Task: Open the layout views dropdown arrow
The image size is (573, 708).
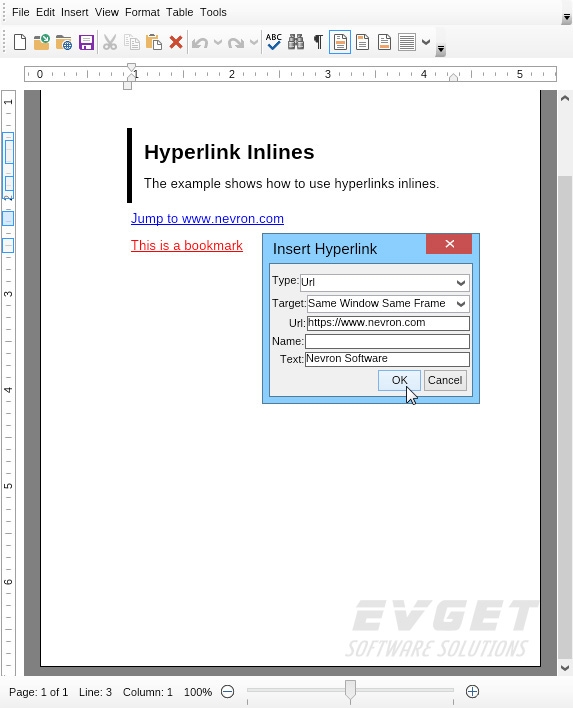Action: (426, 42)
